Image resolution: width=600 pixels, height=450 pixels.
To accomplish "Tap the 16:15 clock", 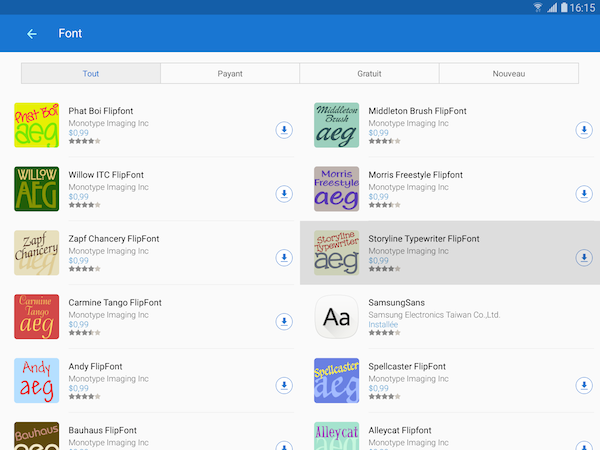I will [582, 8].
